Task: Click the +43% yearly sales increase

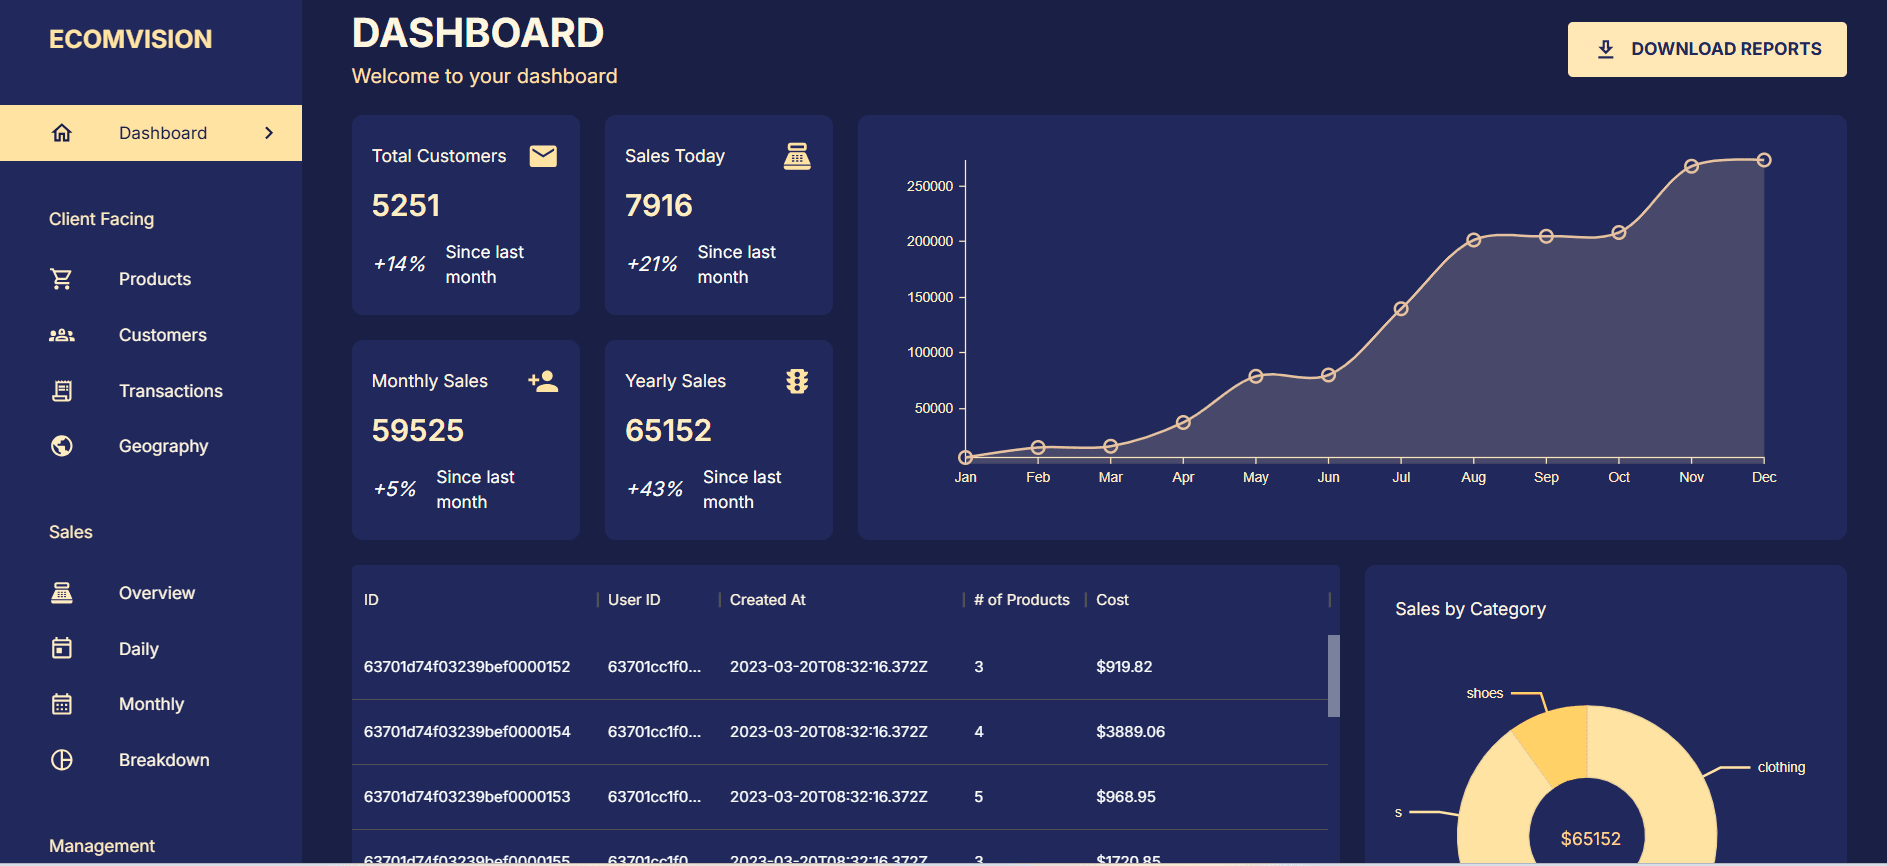Action: pyautogui.click(x=655, y=489)
